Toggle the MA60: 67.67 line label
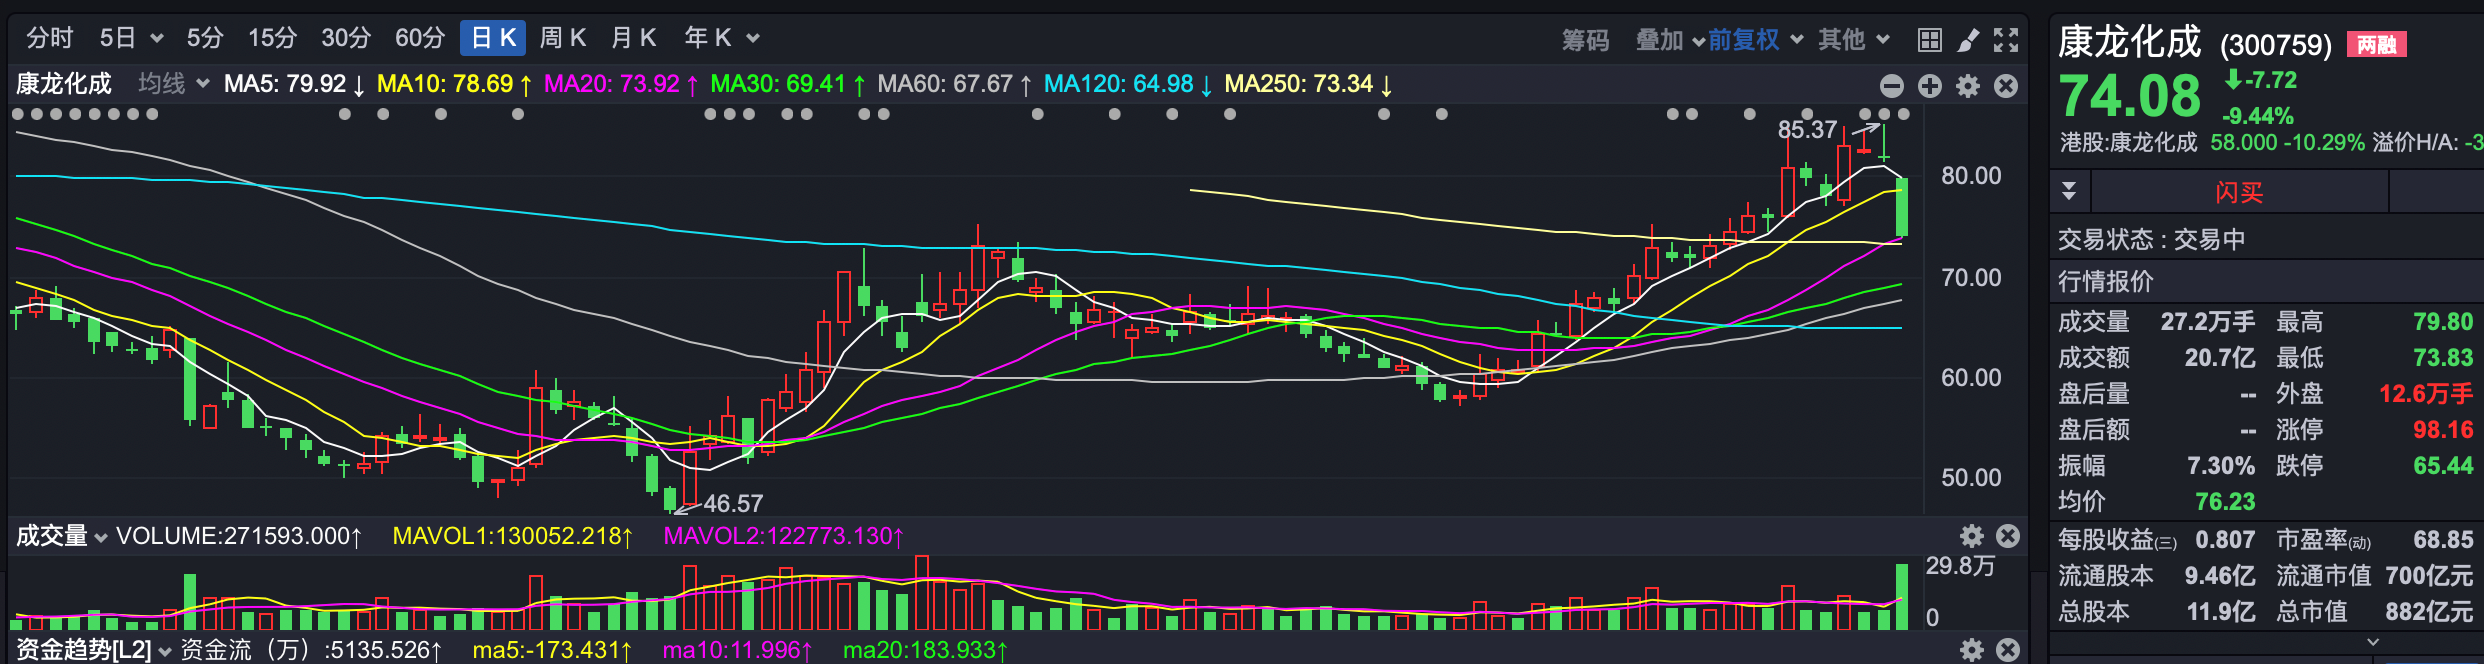The height and width of the screenshot is (664, 2484). tap(955, 84)
